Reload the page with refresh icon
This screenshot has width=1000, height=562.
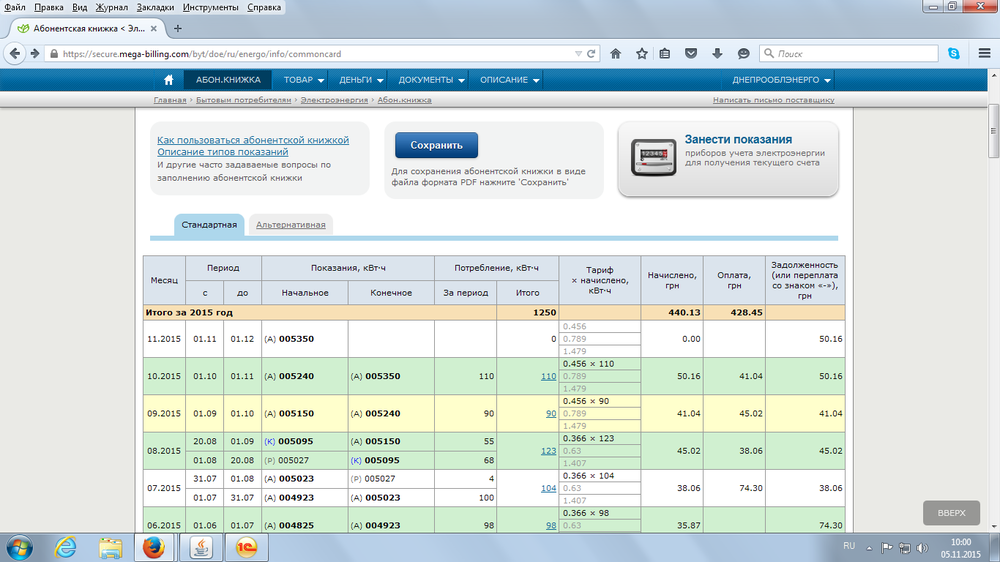pyautogui.click(x=591, y=54)
